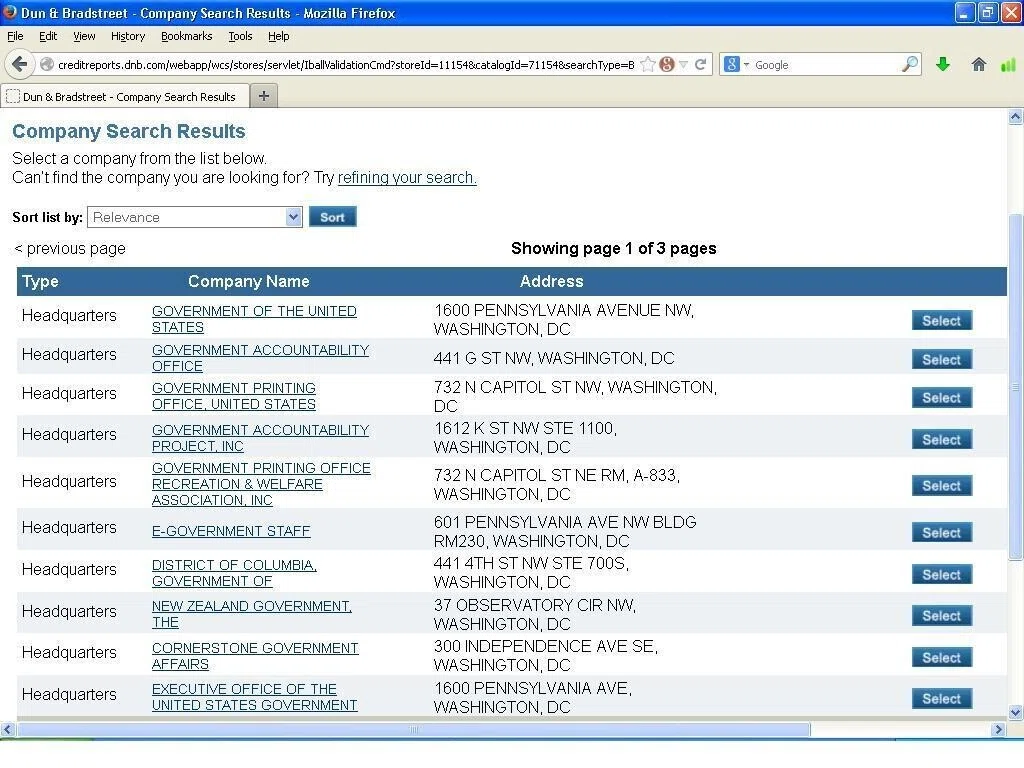This screenshot has height=768, width=1024.
Task: Open a new tab with the plus button
Action: tap(264, 96)
